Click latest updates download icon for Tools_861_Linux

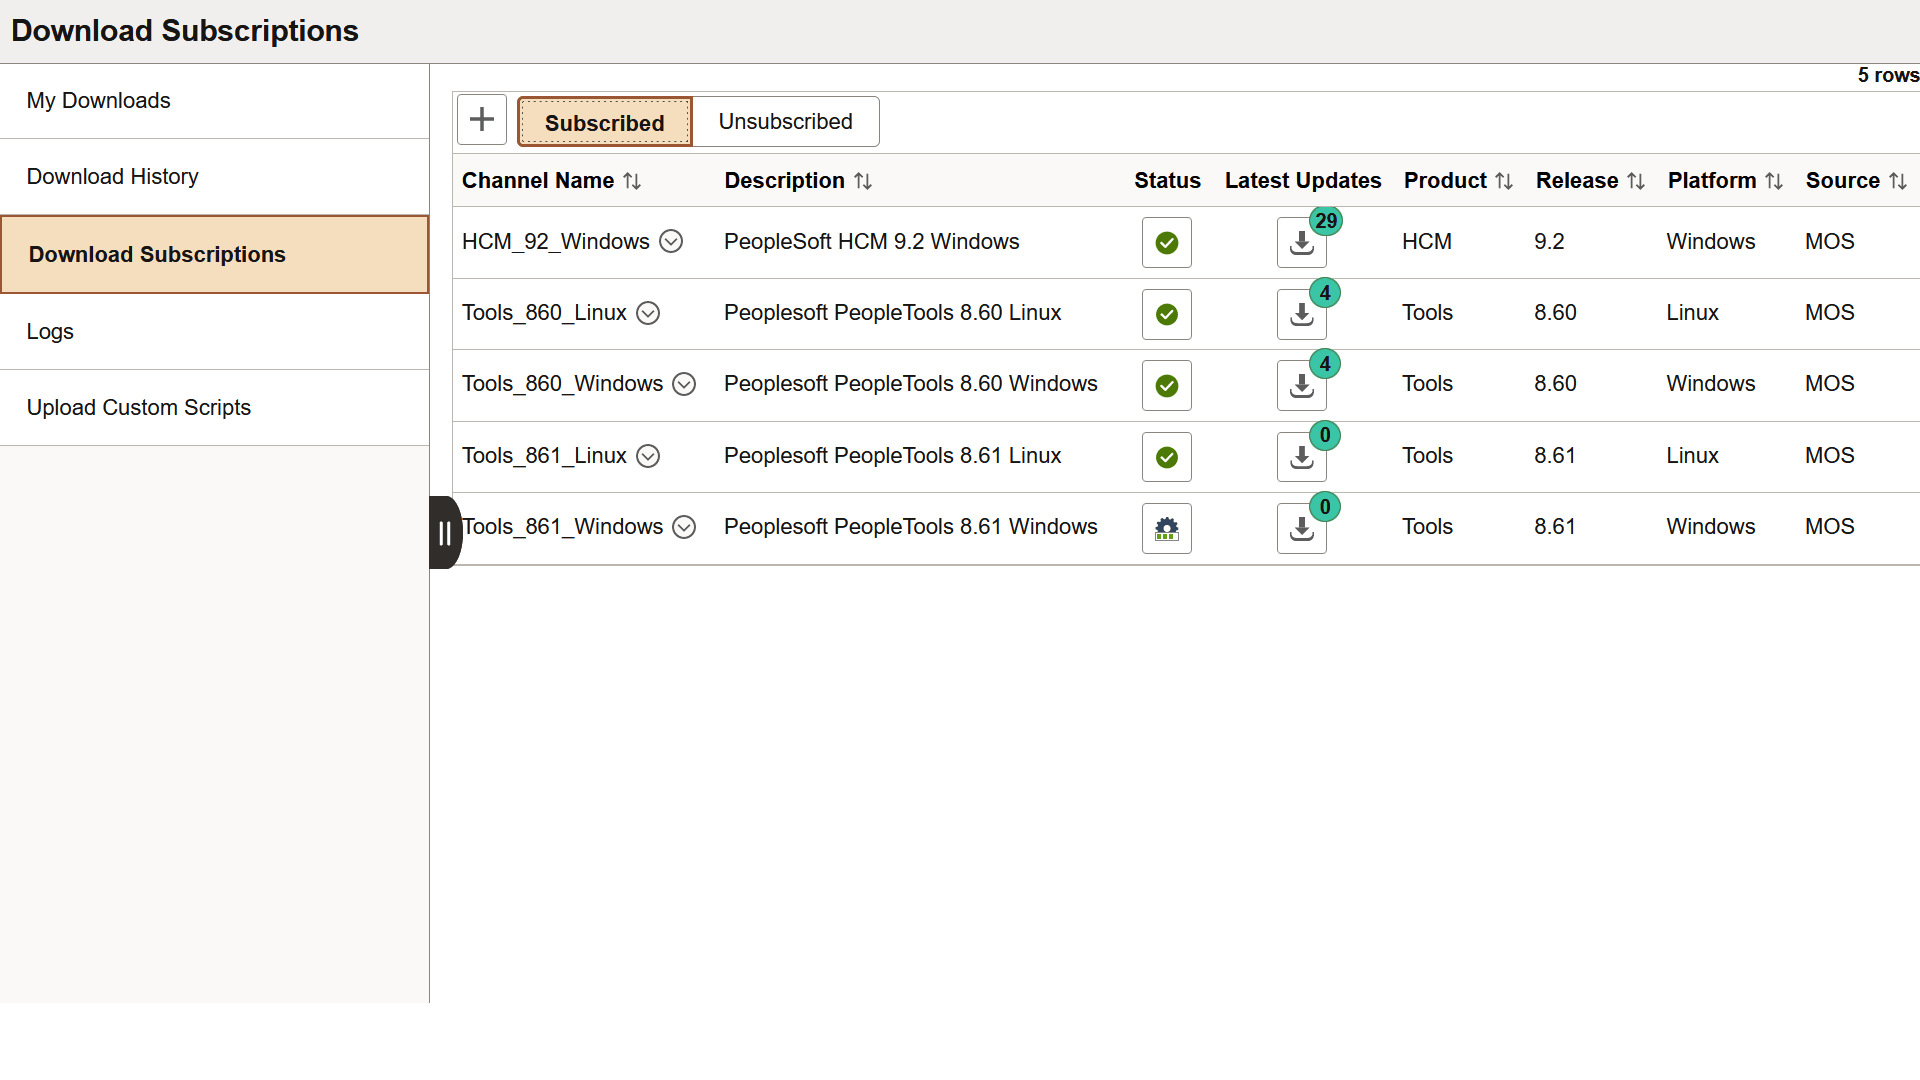(1301, 457)
